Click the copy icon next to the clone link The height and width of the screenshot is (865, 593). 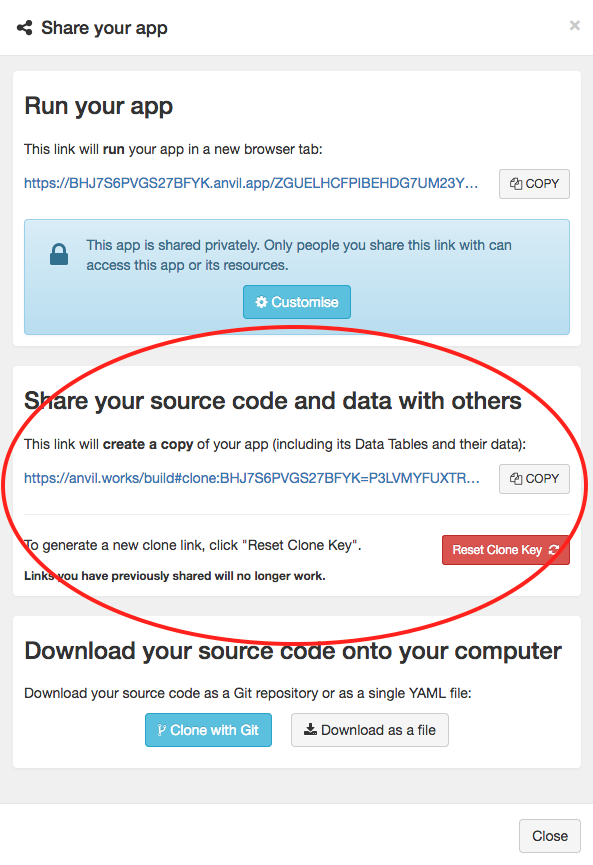tap(517, 478)
